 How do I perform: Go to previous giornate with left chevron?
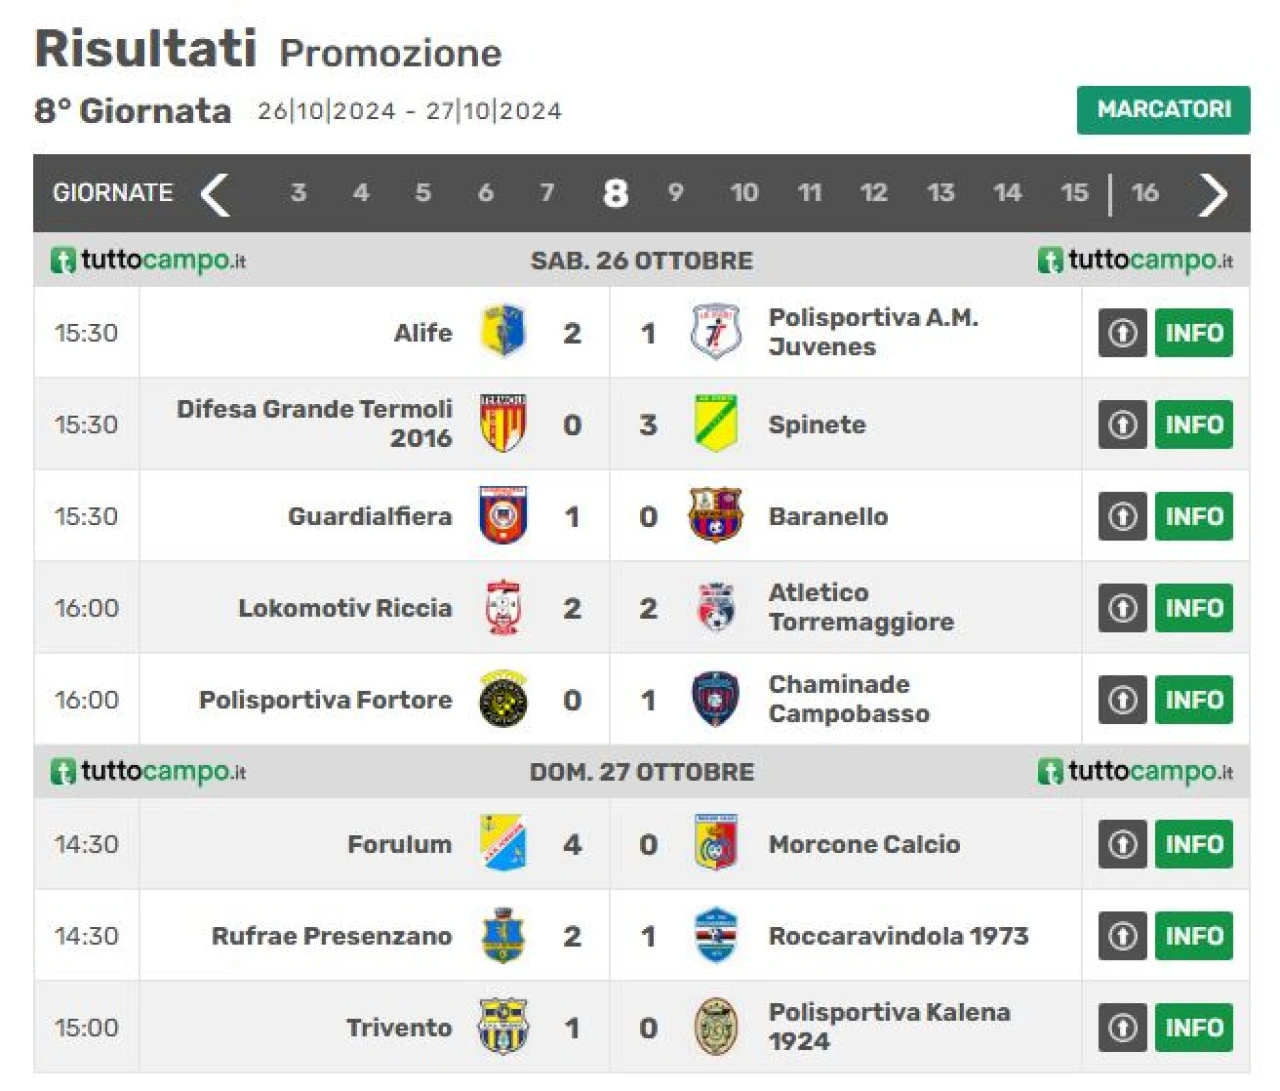pos(214,194)
